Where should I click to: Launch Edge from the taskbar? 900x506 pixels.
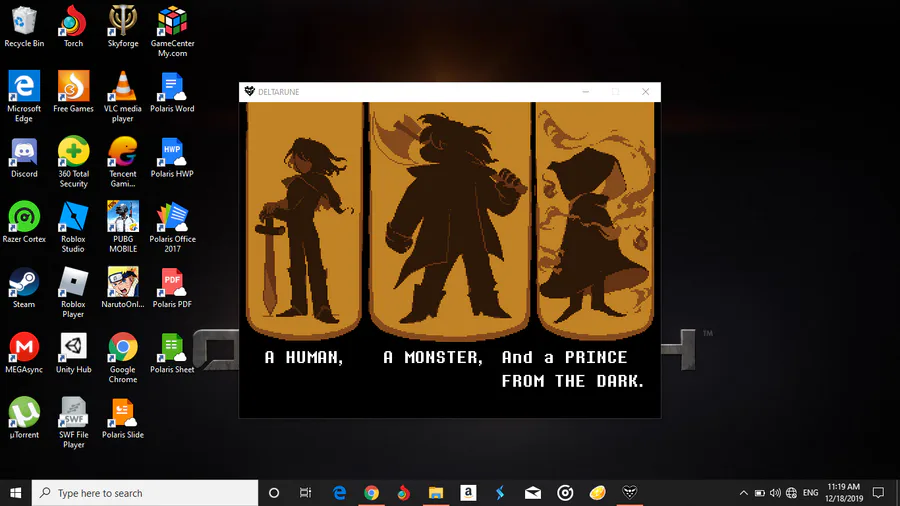tap(339, 493)
